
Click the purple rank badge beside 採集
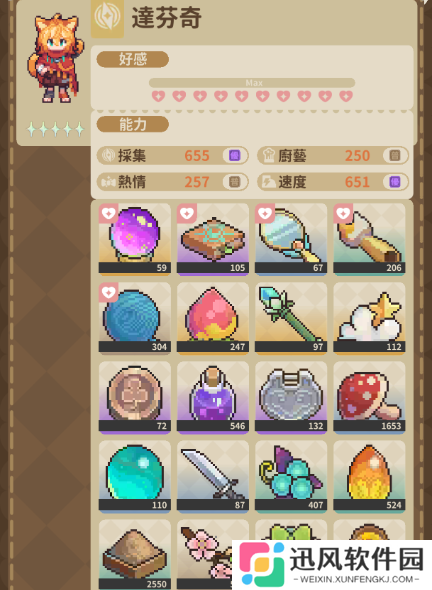(234, 155)
